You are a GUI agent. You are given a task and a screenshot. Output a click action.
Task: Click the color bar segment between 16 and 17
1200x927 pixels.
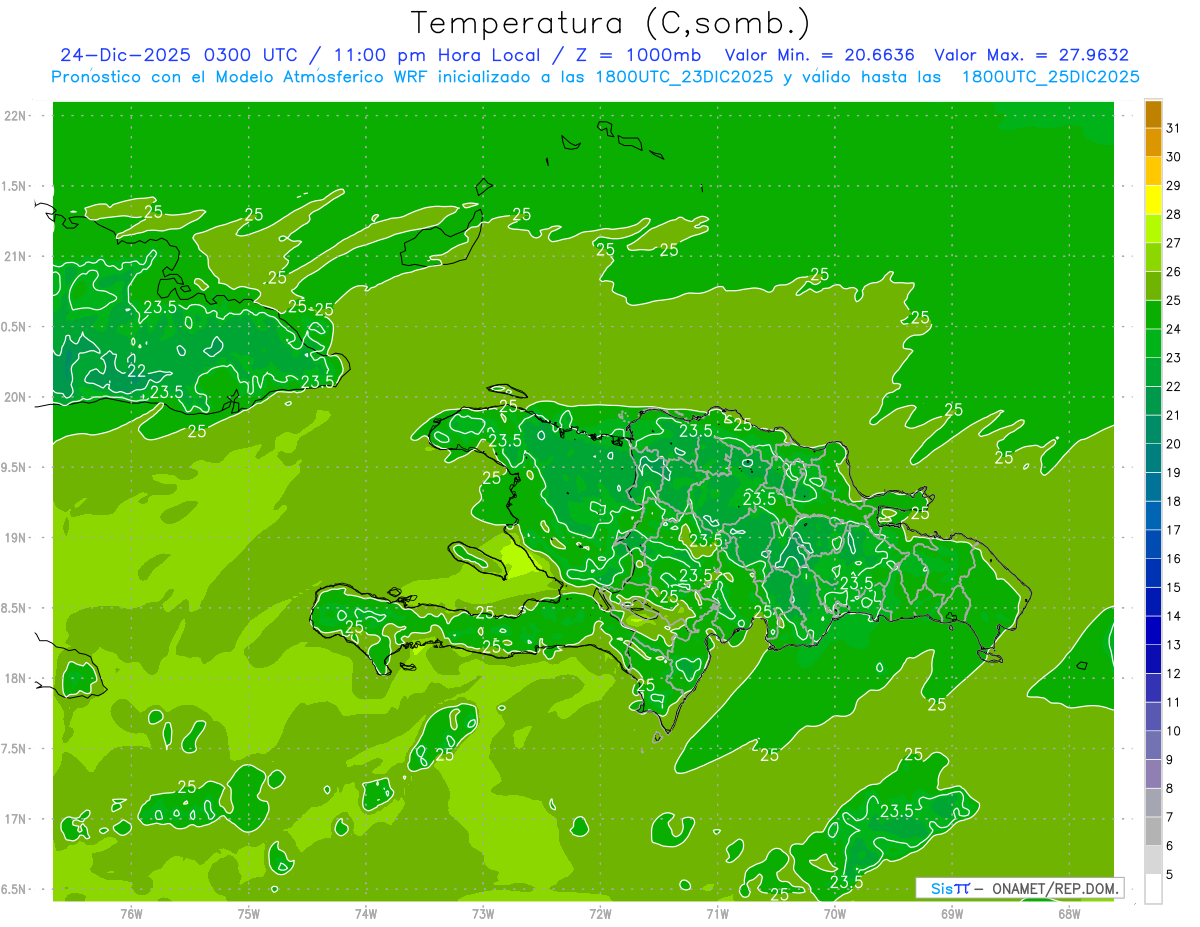[1153, 544]
